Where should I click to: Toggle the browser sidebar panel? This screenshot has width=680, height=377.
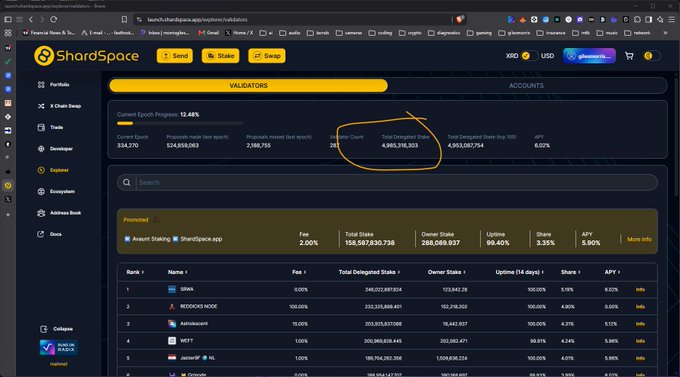pos(649,20)
